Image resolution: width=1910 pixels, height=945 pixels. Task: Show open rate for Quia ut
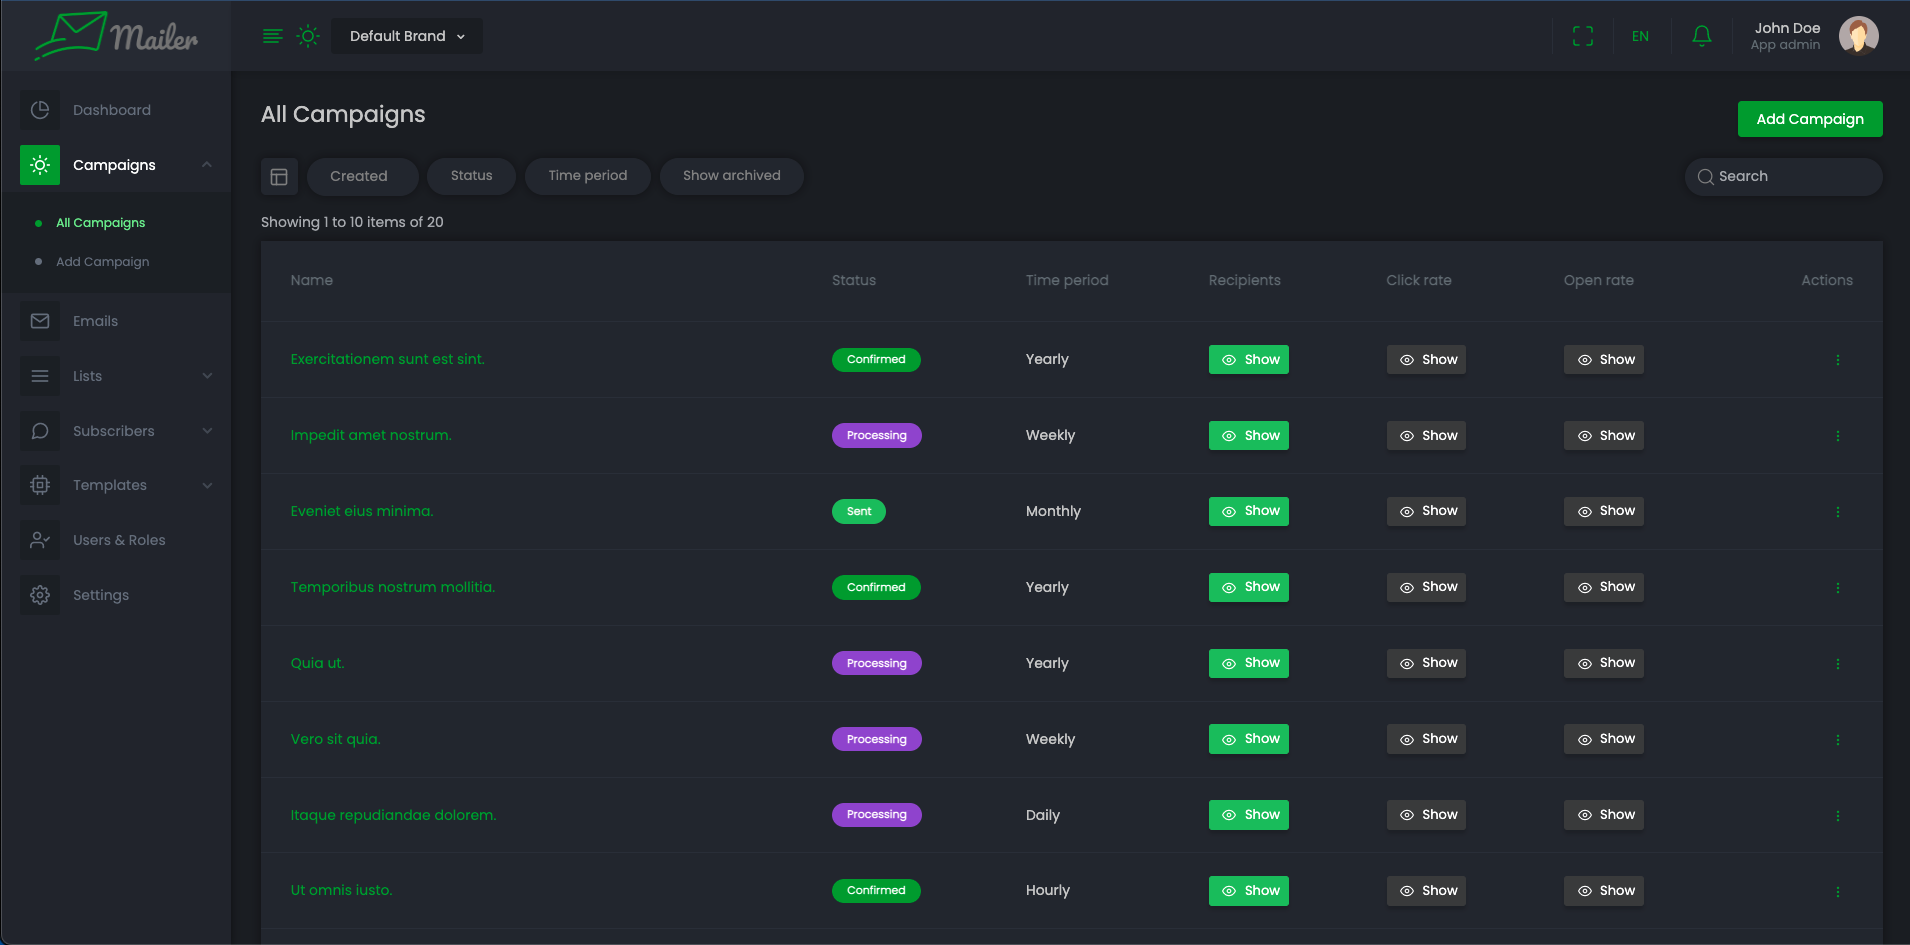pyautogui.click(x=1603, y=663)
